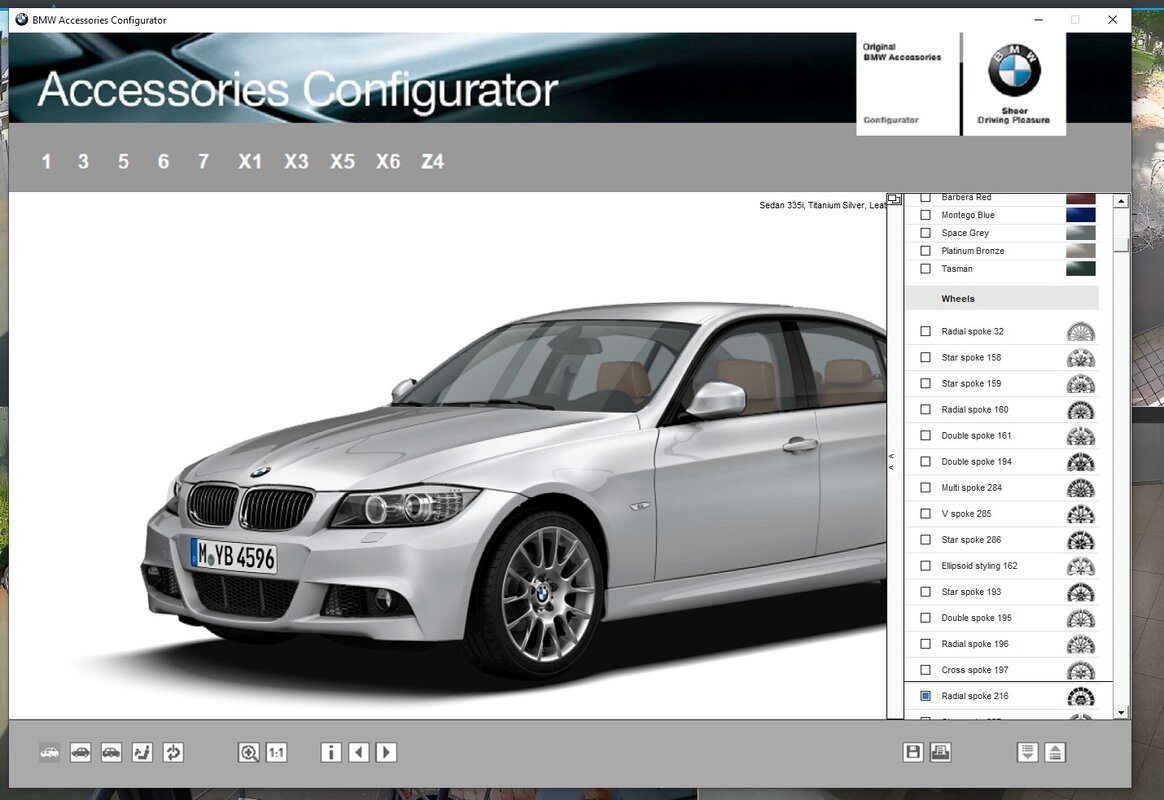Select the Z4 model tab
1164x800 pixels.
pyautogui.click(x=433, y=161)
